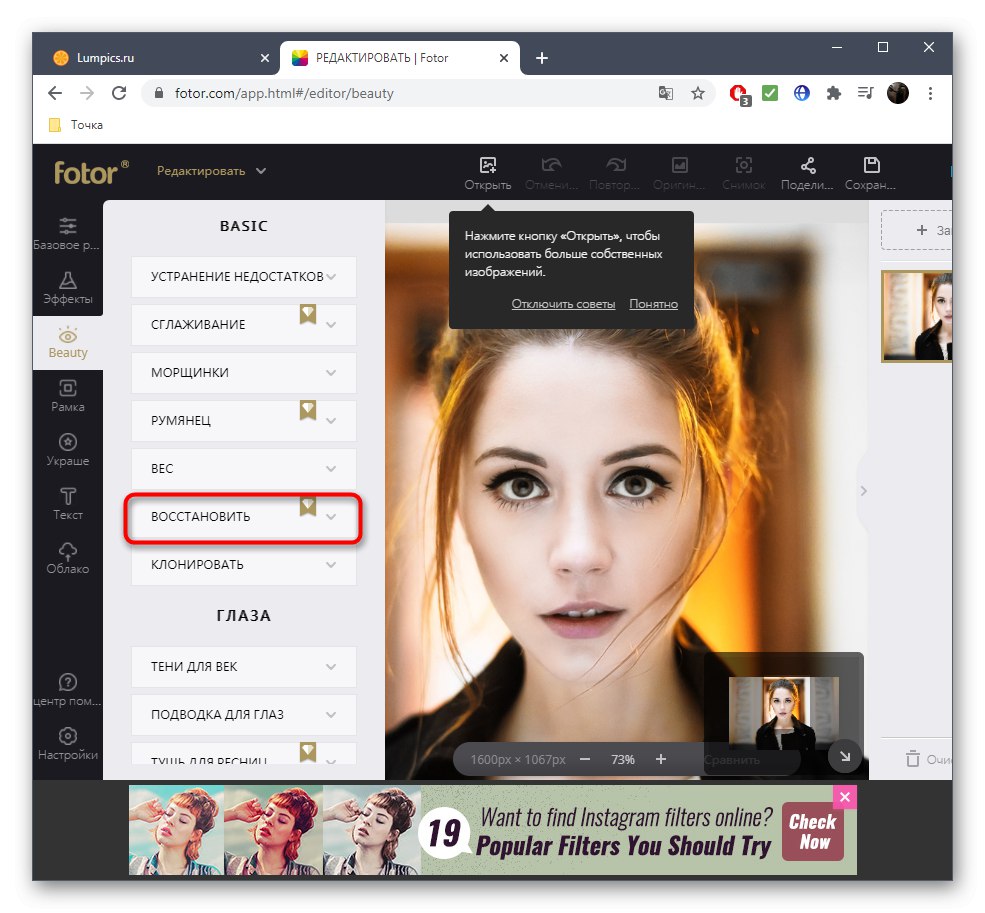The image size is (985, 913).
Task: Open the browser extensions puzzle icon
Action: tap(834, 94)
